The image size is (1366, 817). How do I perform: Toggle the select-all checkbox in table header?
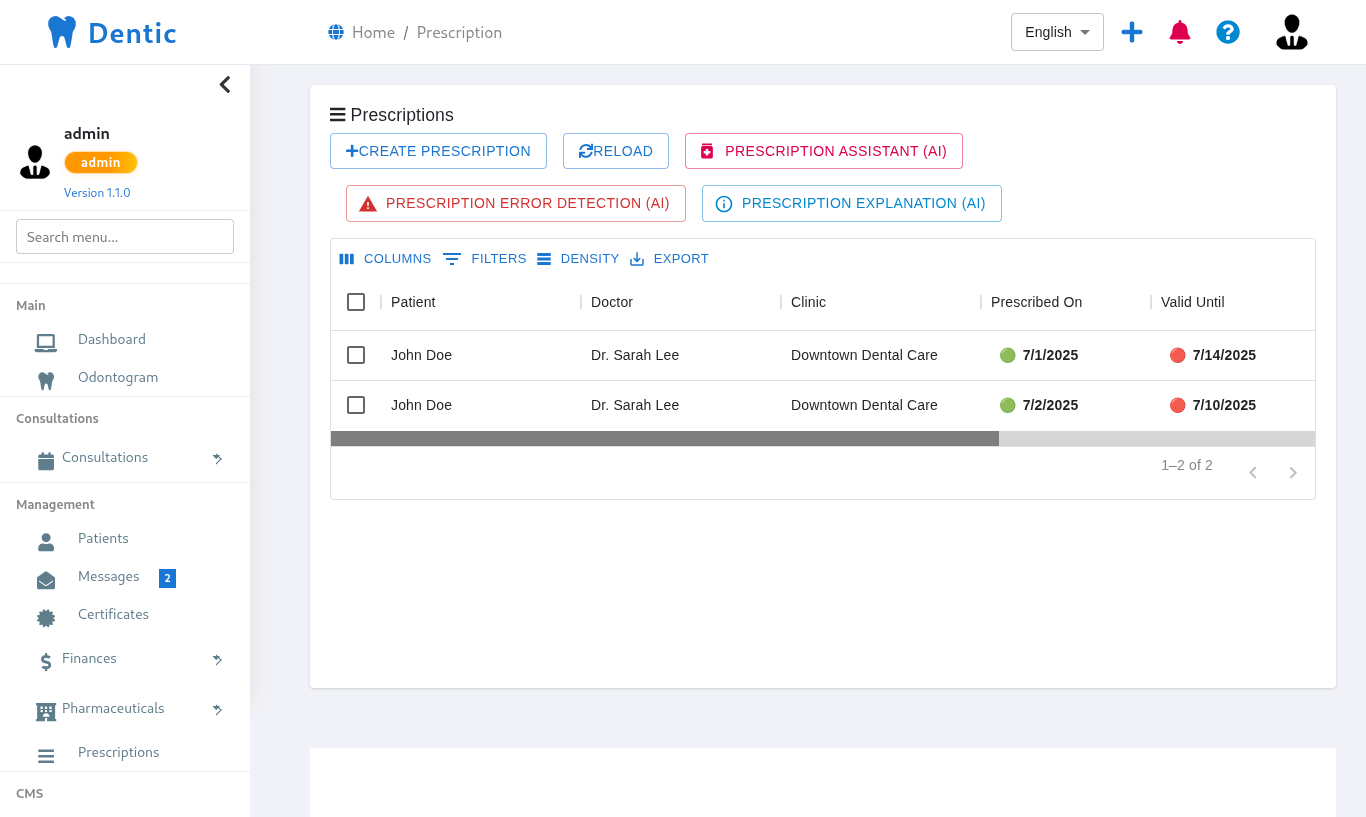356,302
